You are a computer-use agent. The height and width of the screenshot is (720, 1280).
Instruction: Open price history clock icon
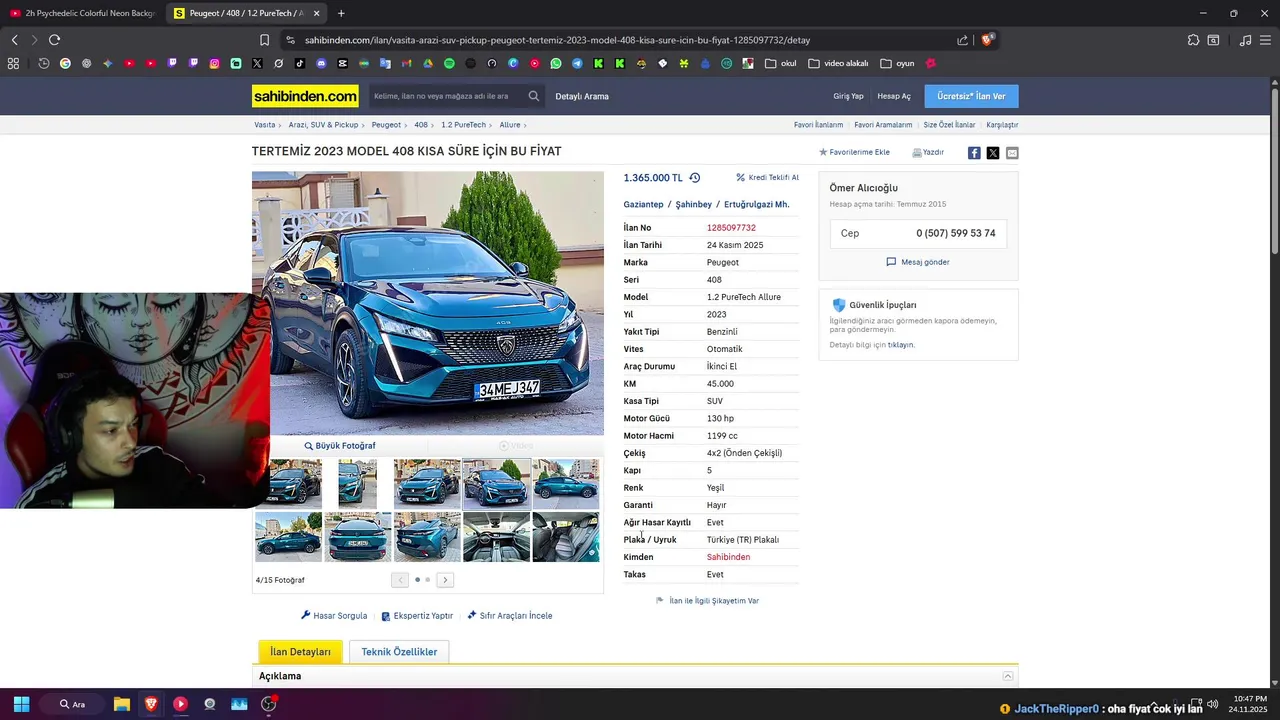coord(695,178)
